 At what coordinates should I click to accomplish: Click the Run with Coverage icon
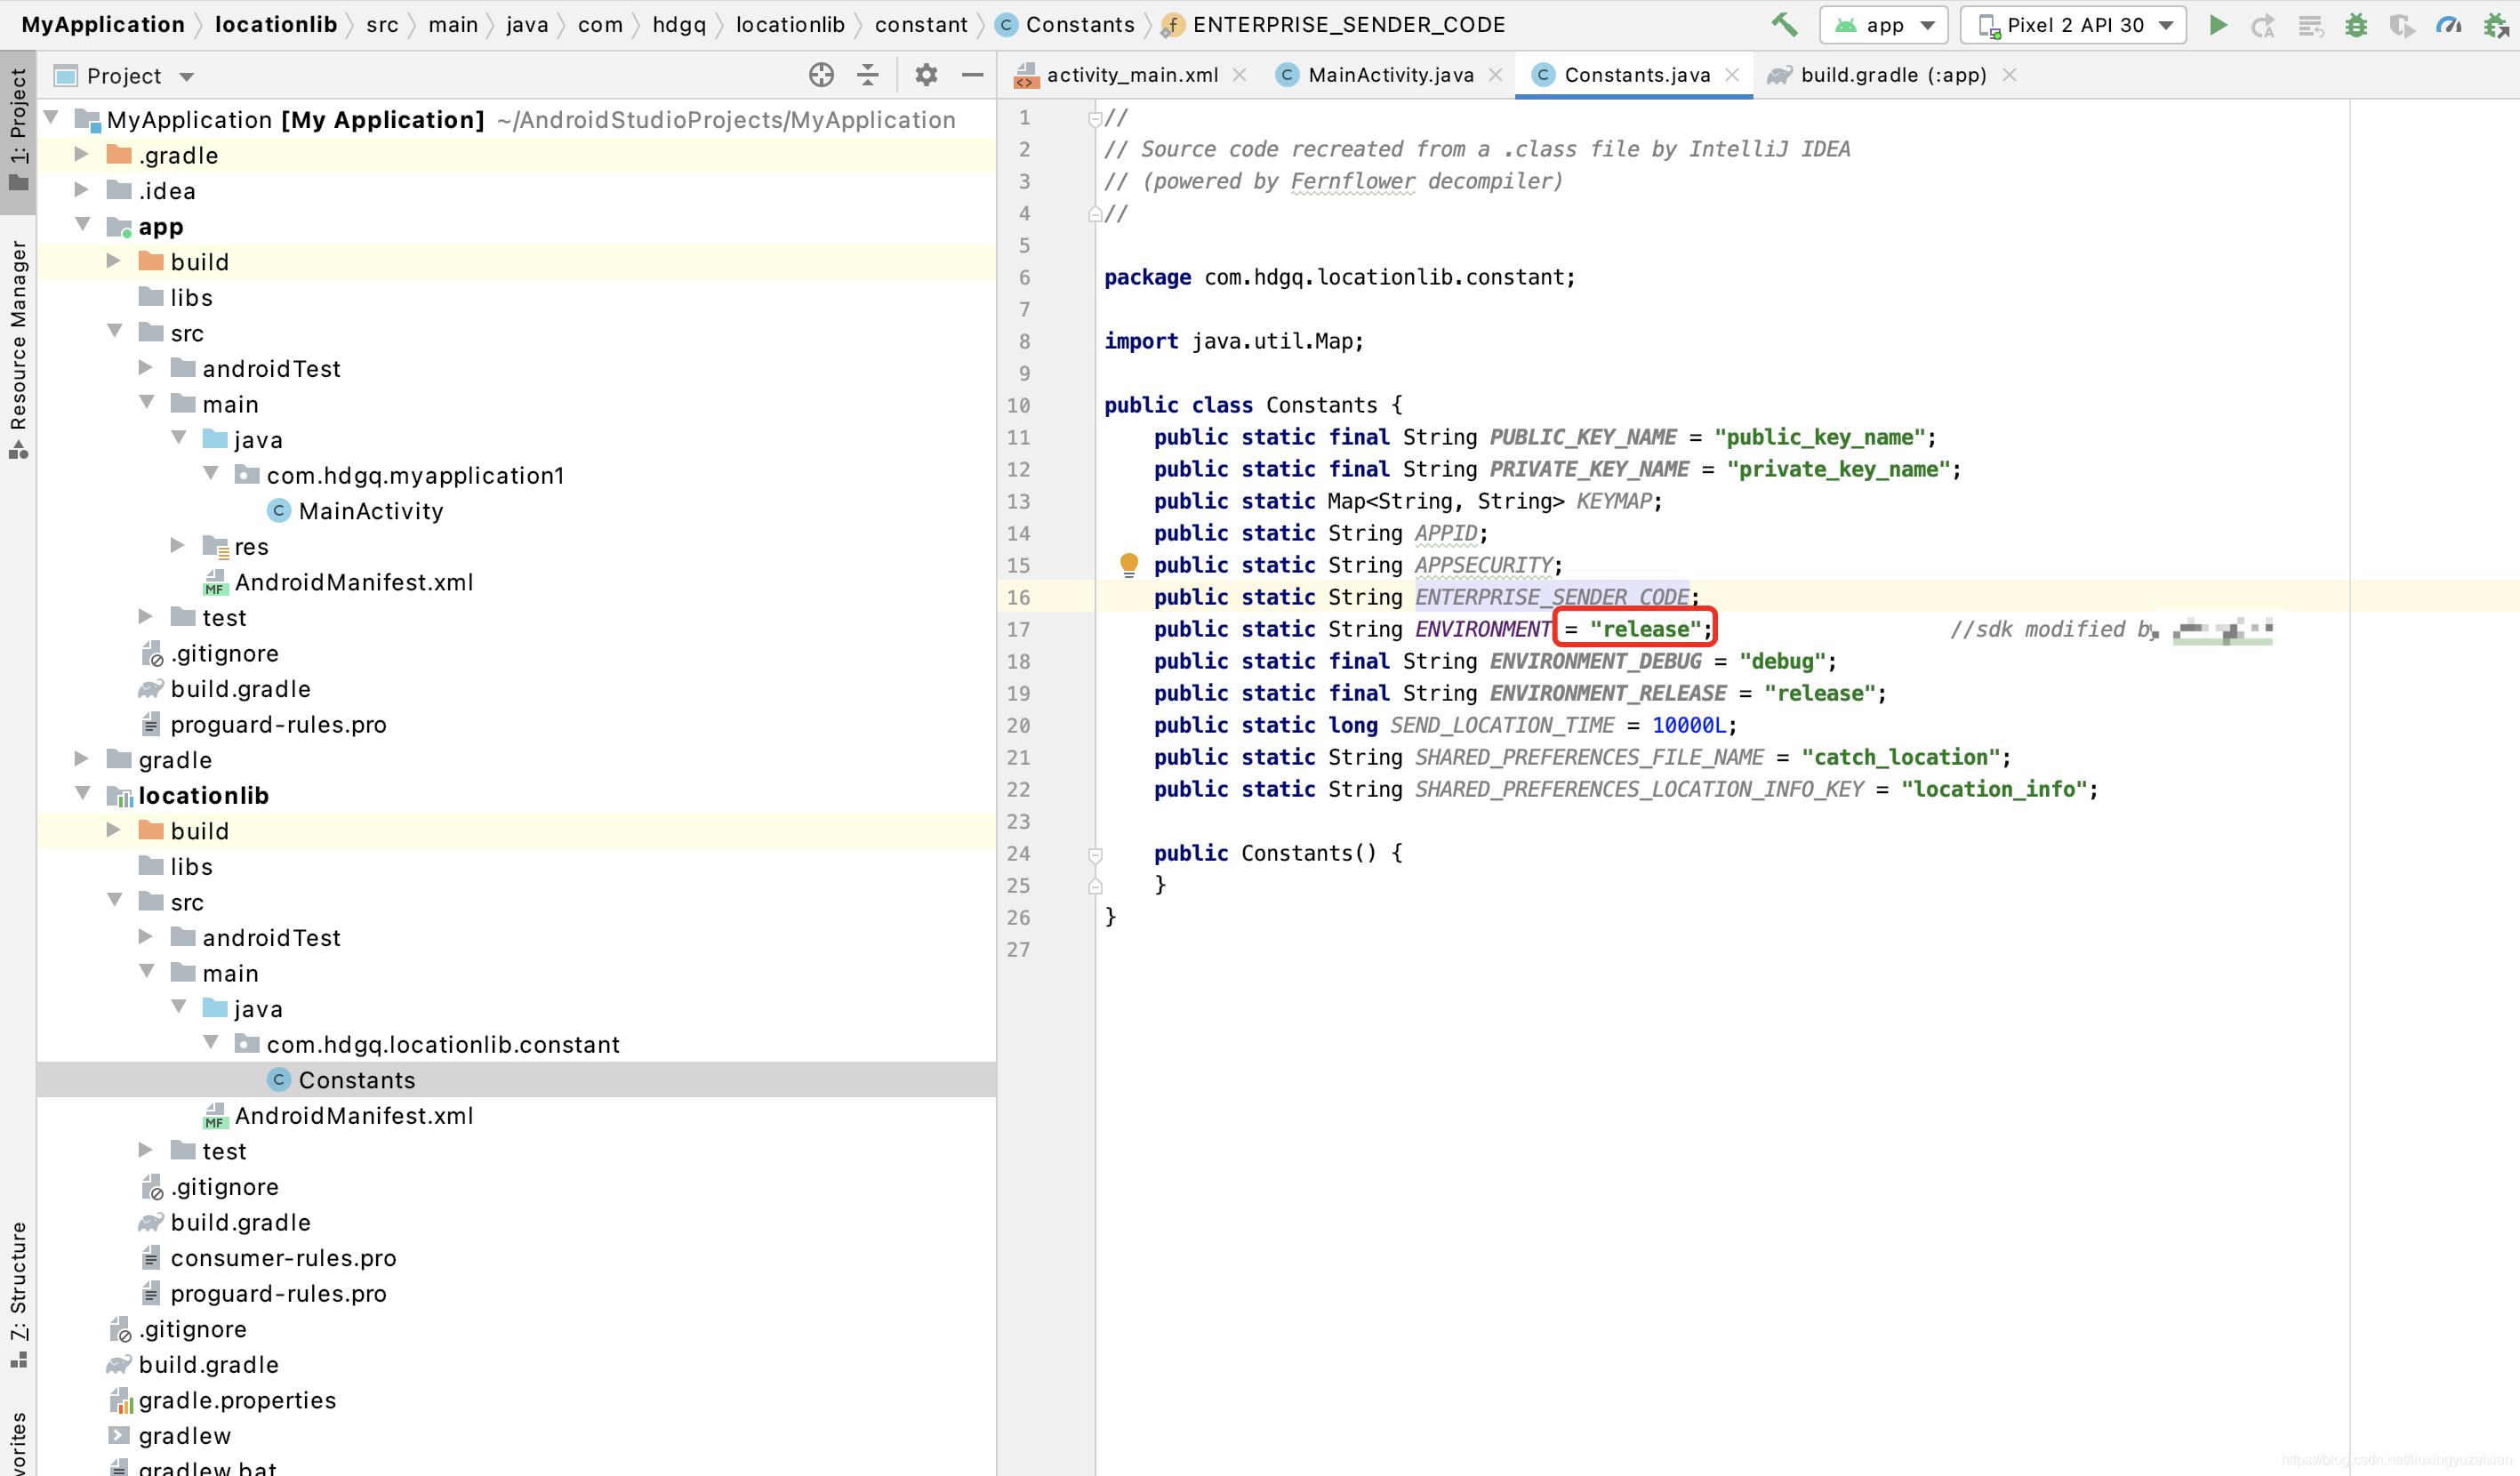pos(2402,25)
